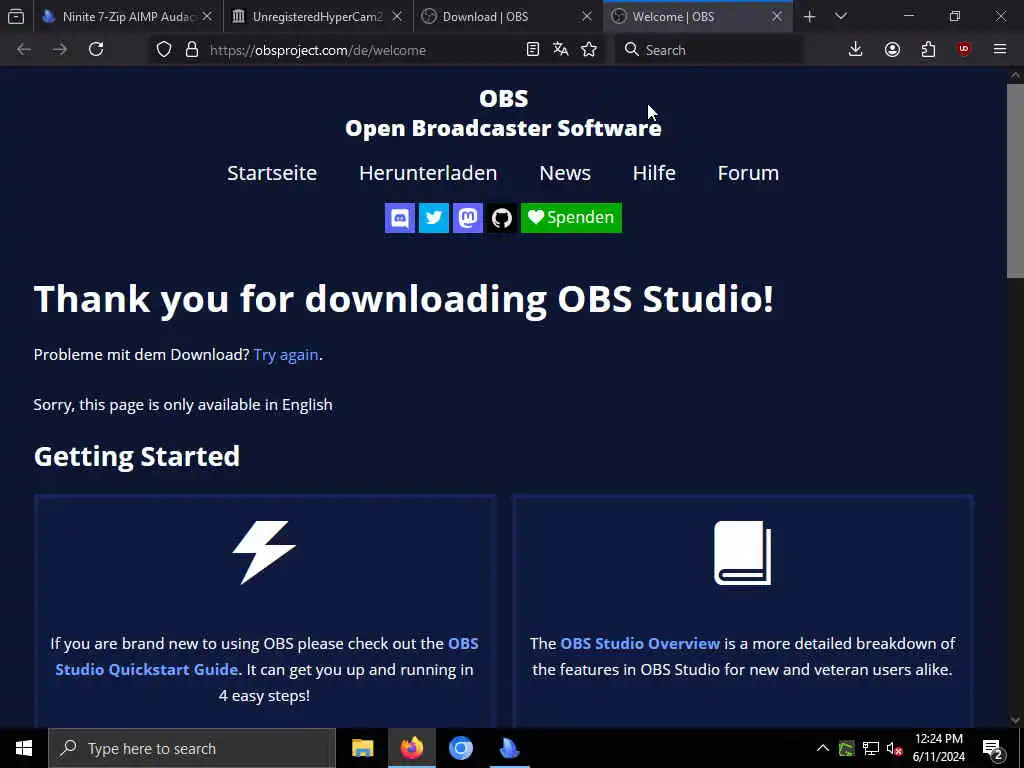This screenshot has width=1024, height=768.
Task: Click the Type here to search box
Action: [192, 748]
